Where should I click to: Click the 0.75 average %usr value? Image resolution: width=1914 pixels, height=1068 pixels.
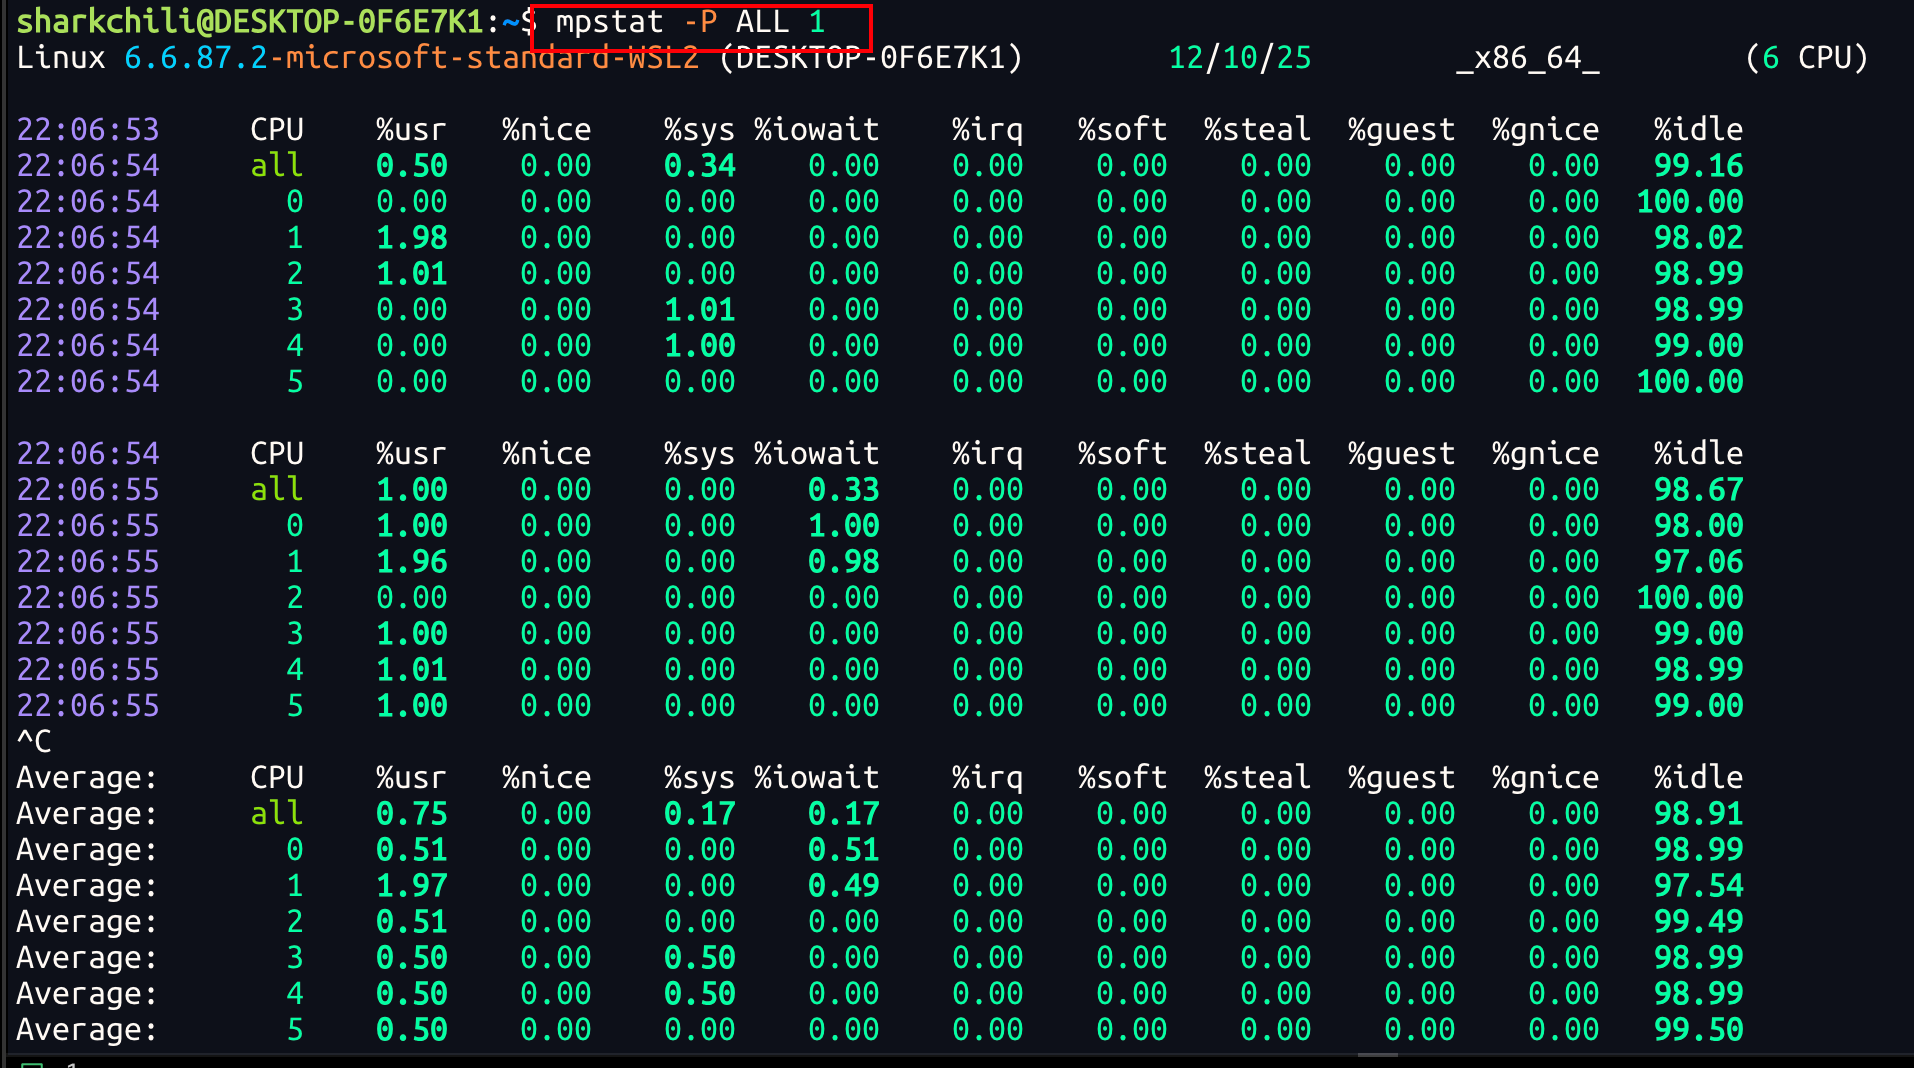pos(412,814)
